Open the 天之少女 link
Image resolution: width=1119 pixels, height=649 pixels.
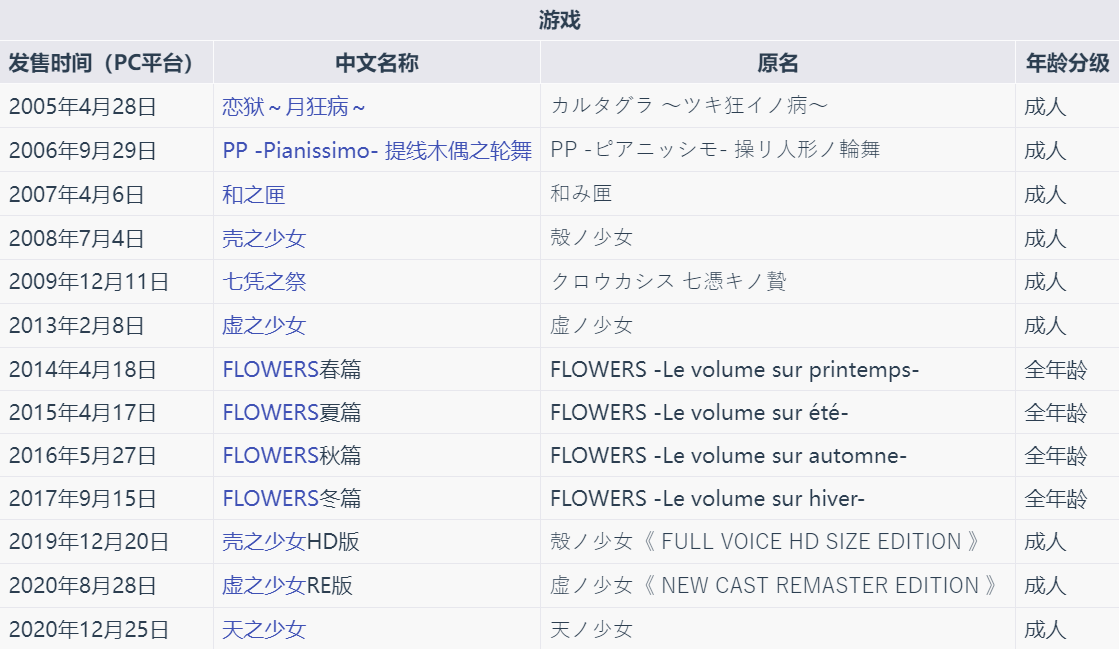(x=264, y=629)
